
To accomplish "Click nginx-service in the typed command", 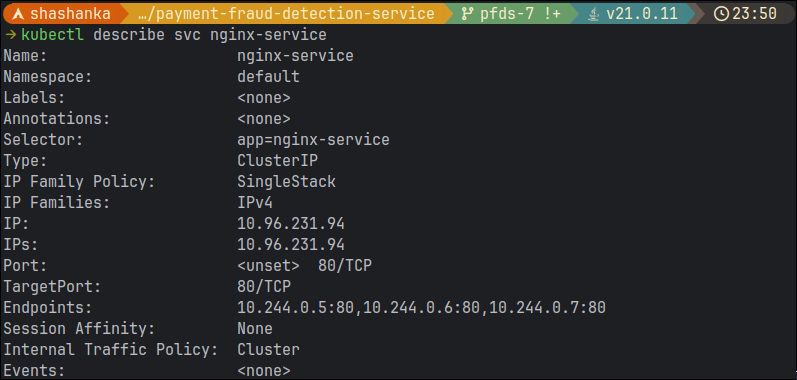I will pos(268,35).
